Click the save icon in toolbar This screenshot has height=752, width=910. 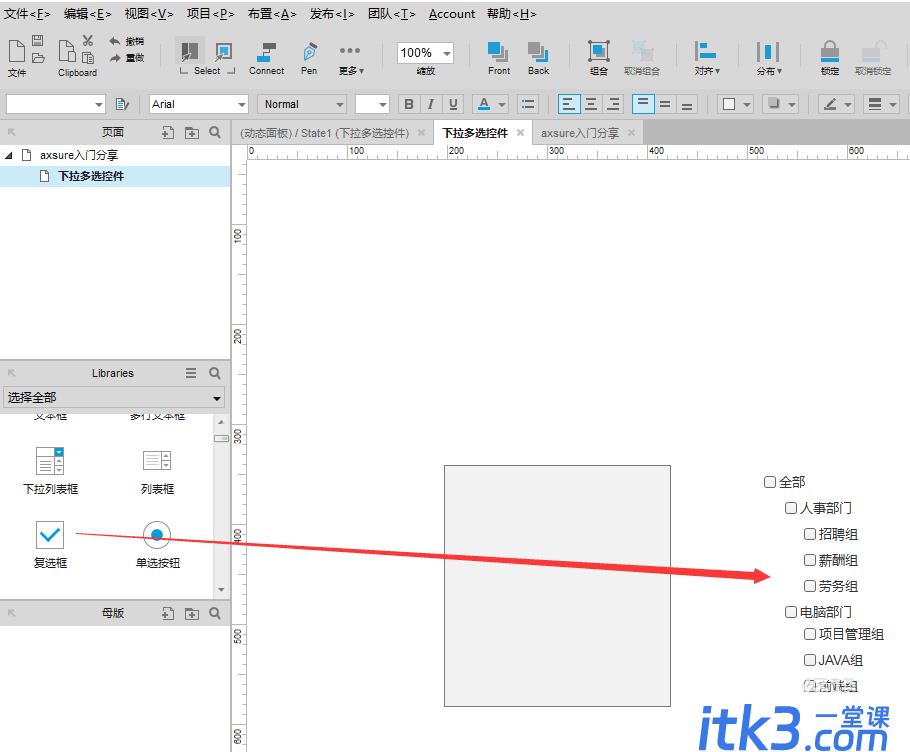pyautogui.click(x=38, y=40)
